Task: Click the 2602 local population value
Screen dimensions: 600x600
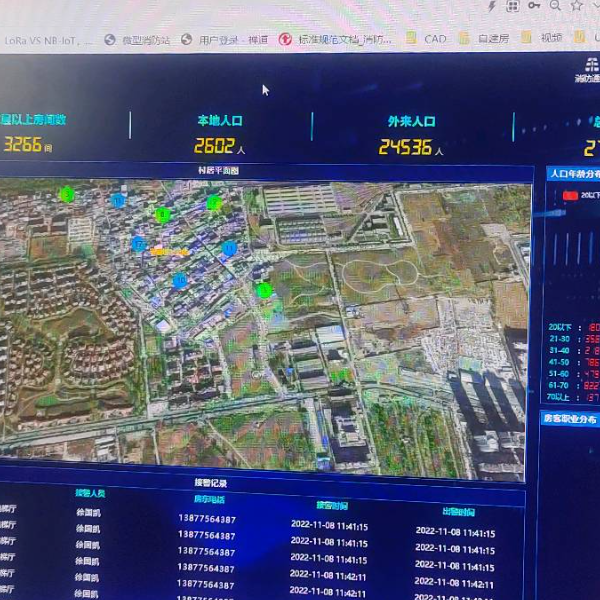Action: (x=214, y=146)
